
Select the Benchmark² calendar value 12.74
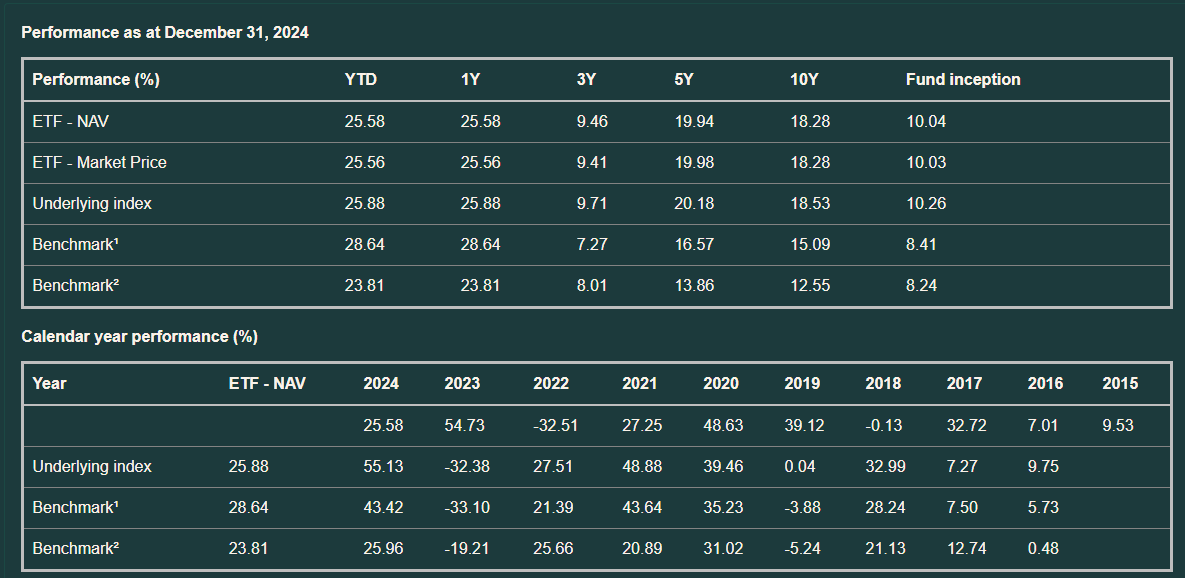pyautogui.click(x=967, y=548)
